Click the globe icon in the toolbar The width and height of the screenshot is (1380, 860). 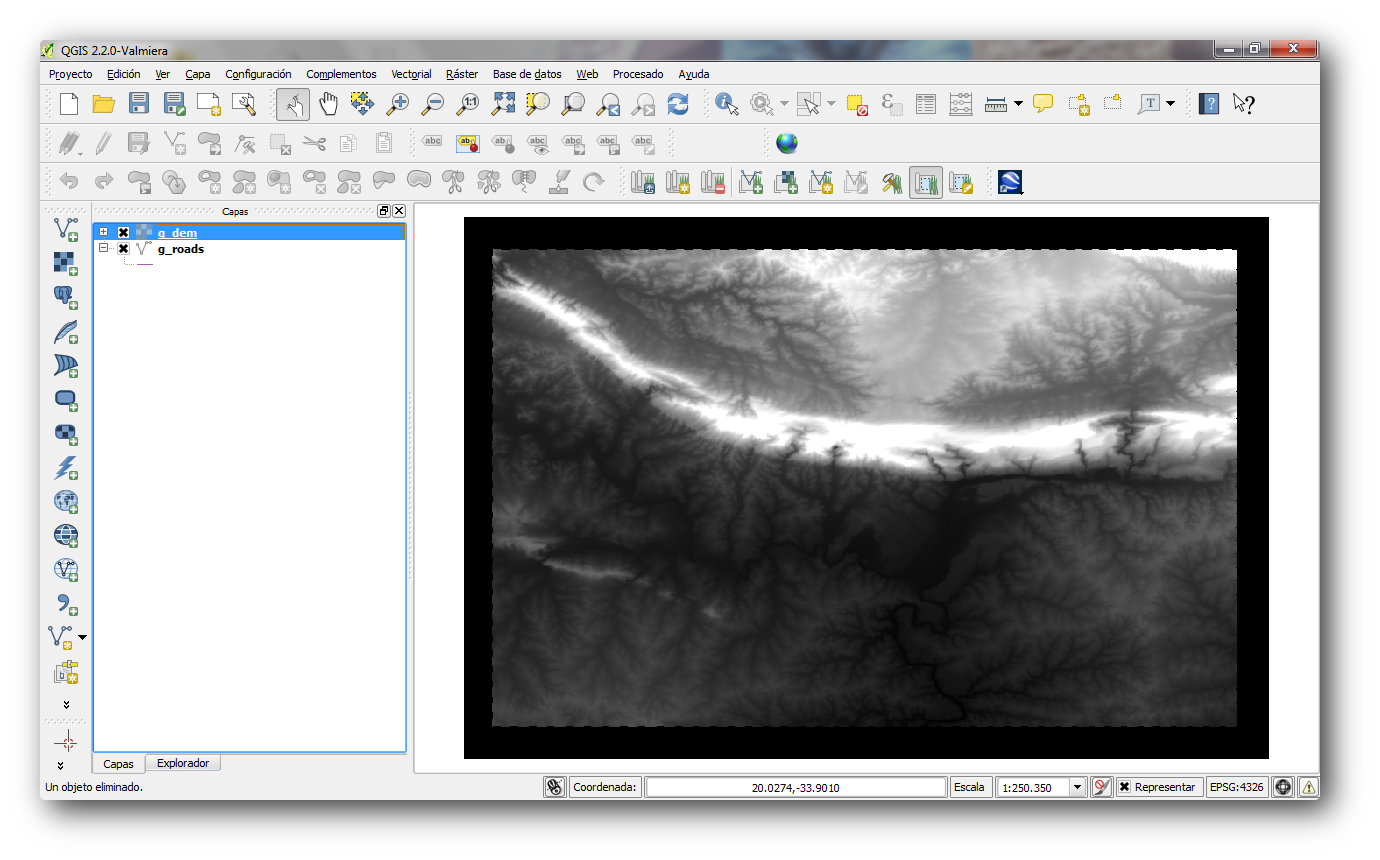pos(787,143)
